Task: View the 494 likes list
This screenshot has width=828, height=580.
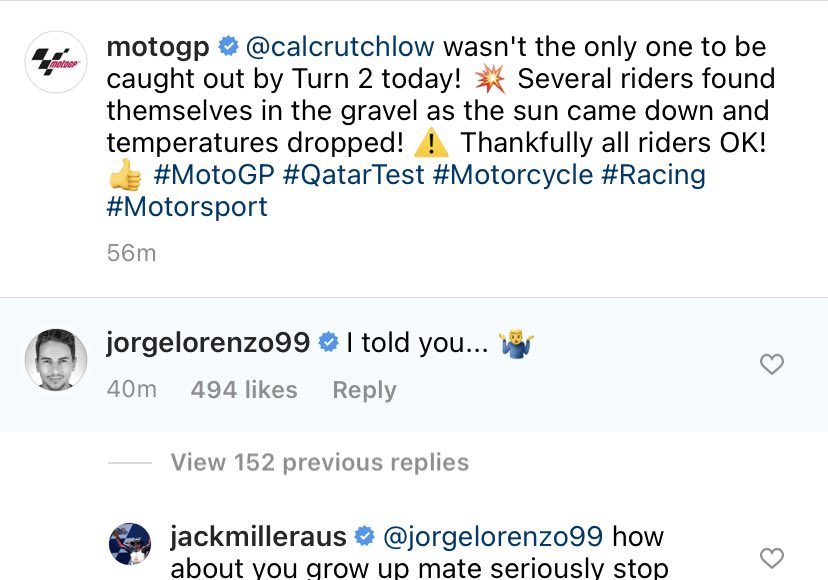Action: coord(244,390)
